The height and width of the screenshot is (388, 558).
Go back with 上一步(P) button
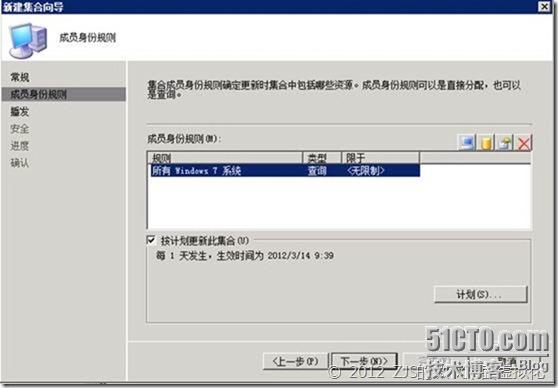[295, 361]
